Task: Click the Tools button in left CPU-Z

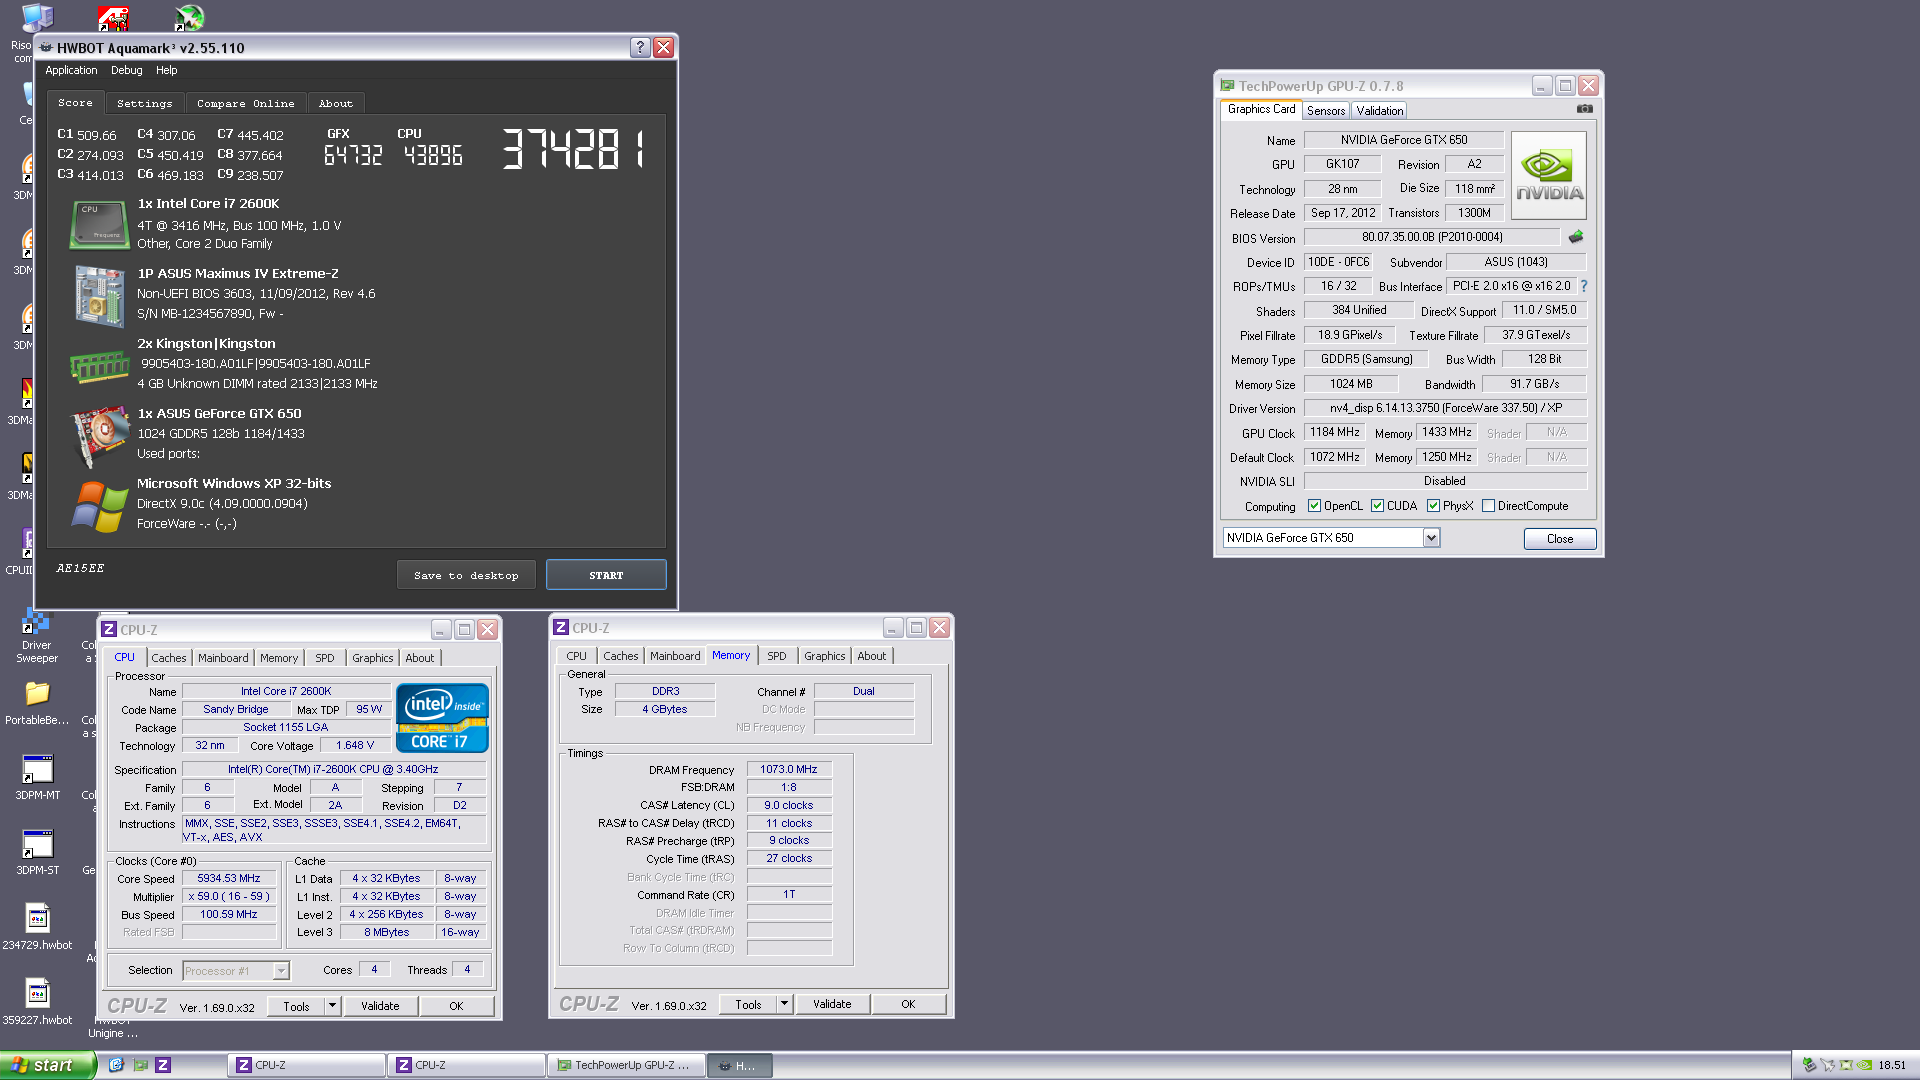Action: coord(297,1006)
